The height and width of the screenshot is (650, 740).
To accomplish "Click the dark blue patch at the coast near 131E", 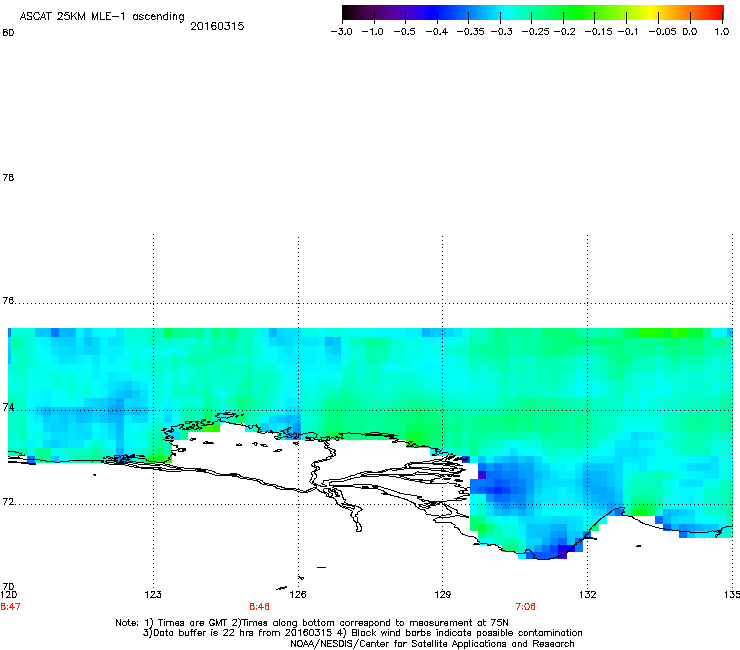I will coord(557,551).
